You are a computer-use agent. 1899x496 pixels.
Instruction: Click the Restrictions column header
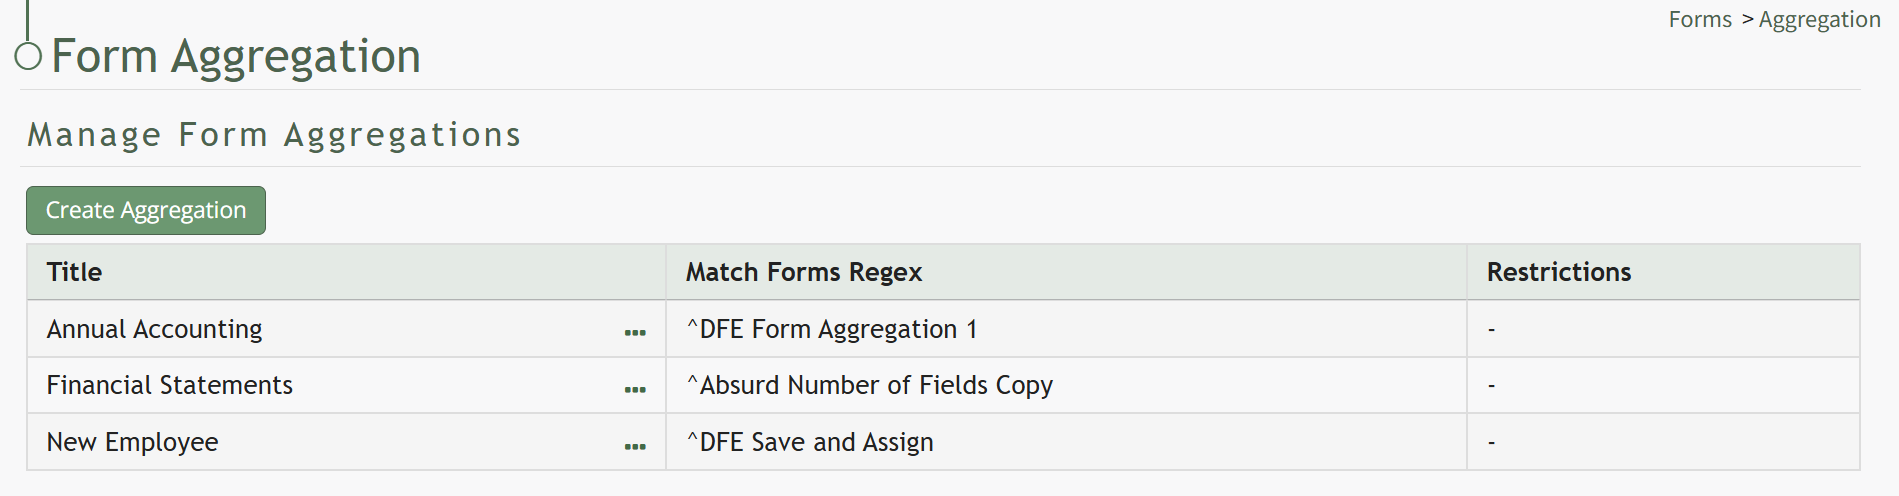click(1559, 272)
